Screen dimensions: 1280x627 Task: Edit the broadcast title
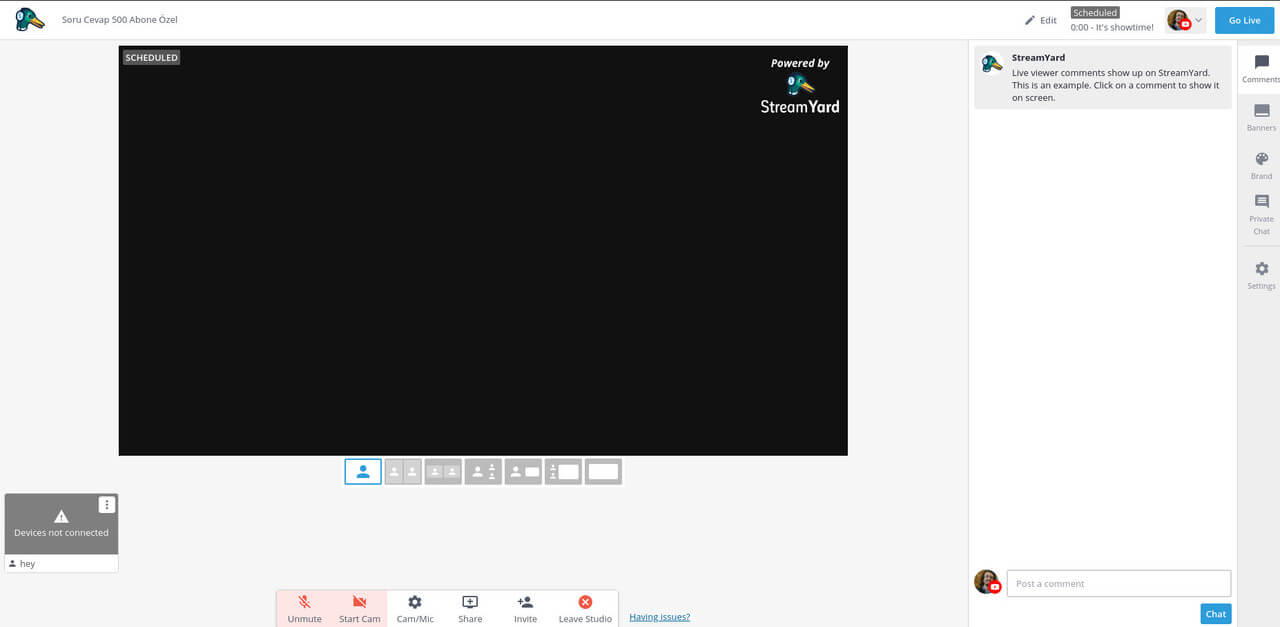click(1041, 20)
